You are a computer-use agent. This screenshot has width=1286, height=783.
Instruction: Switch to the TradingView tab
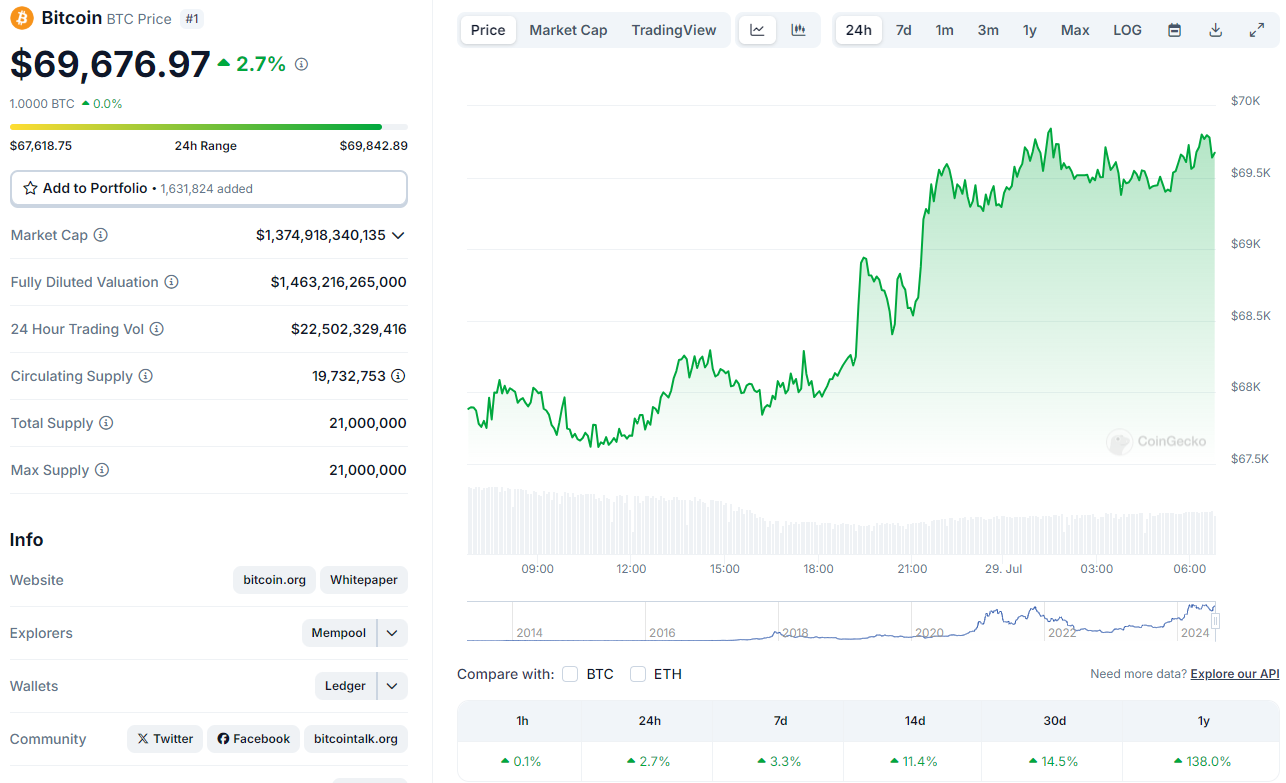(674, 30)
